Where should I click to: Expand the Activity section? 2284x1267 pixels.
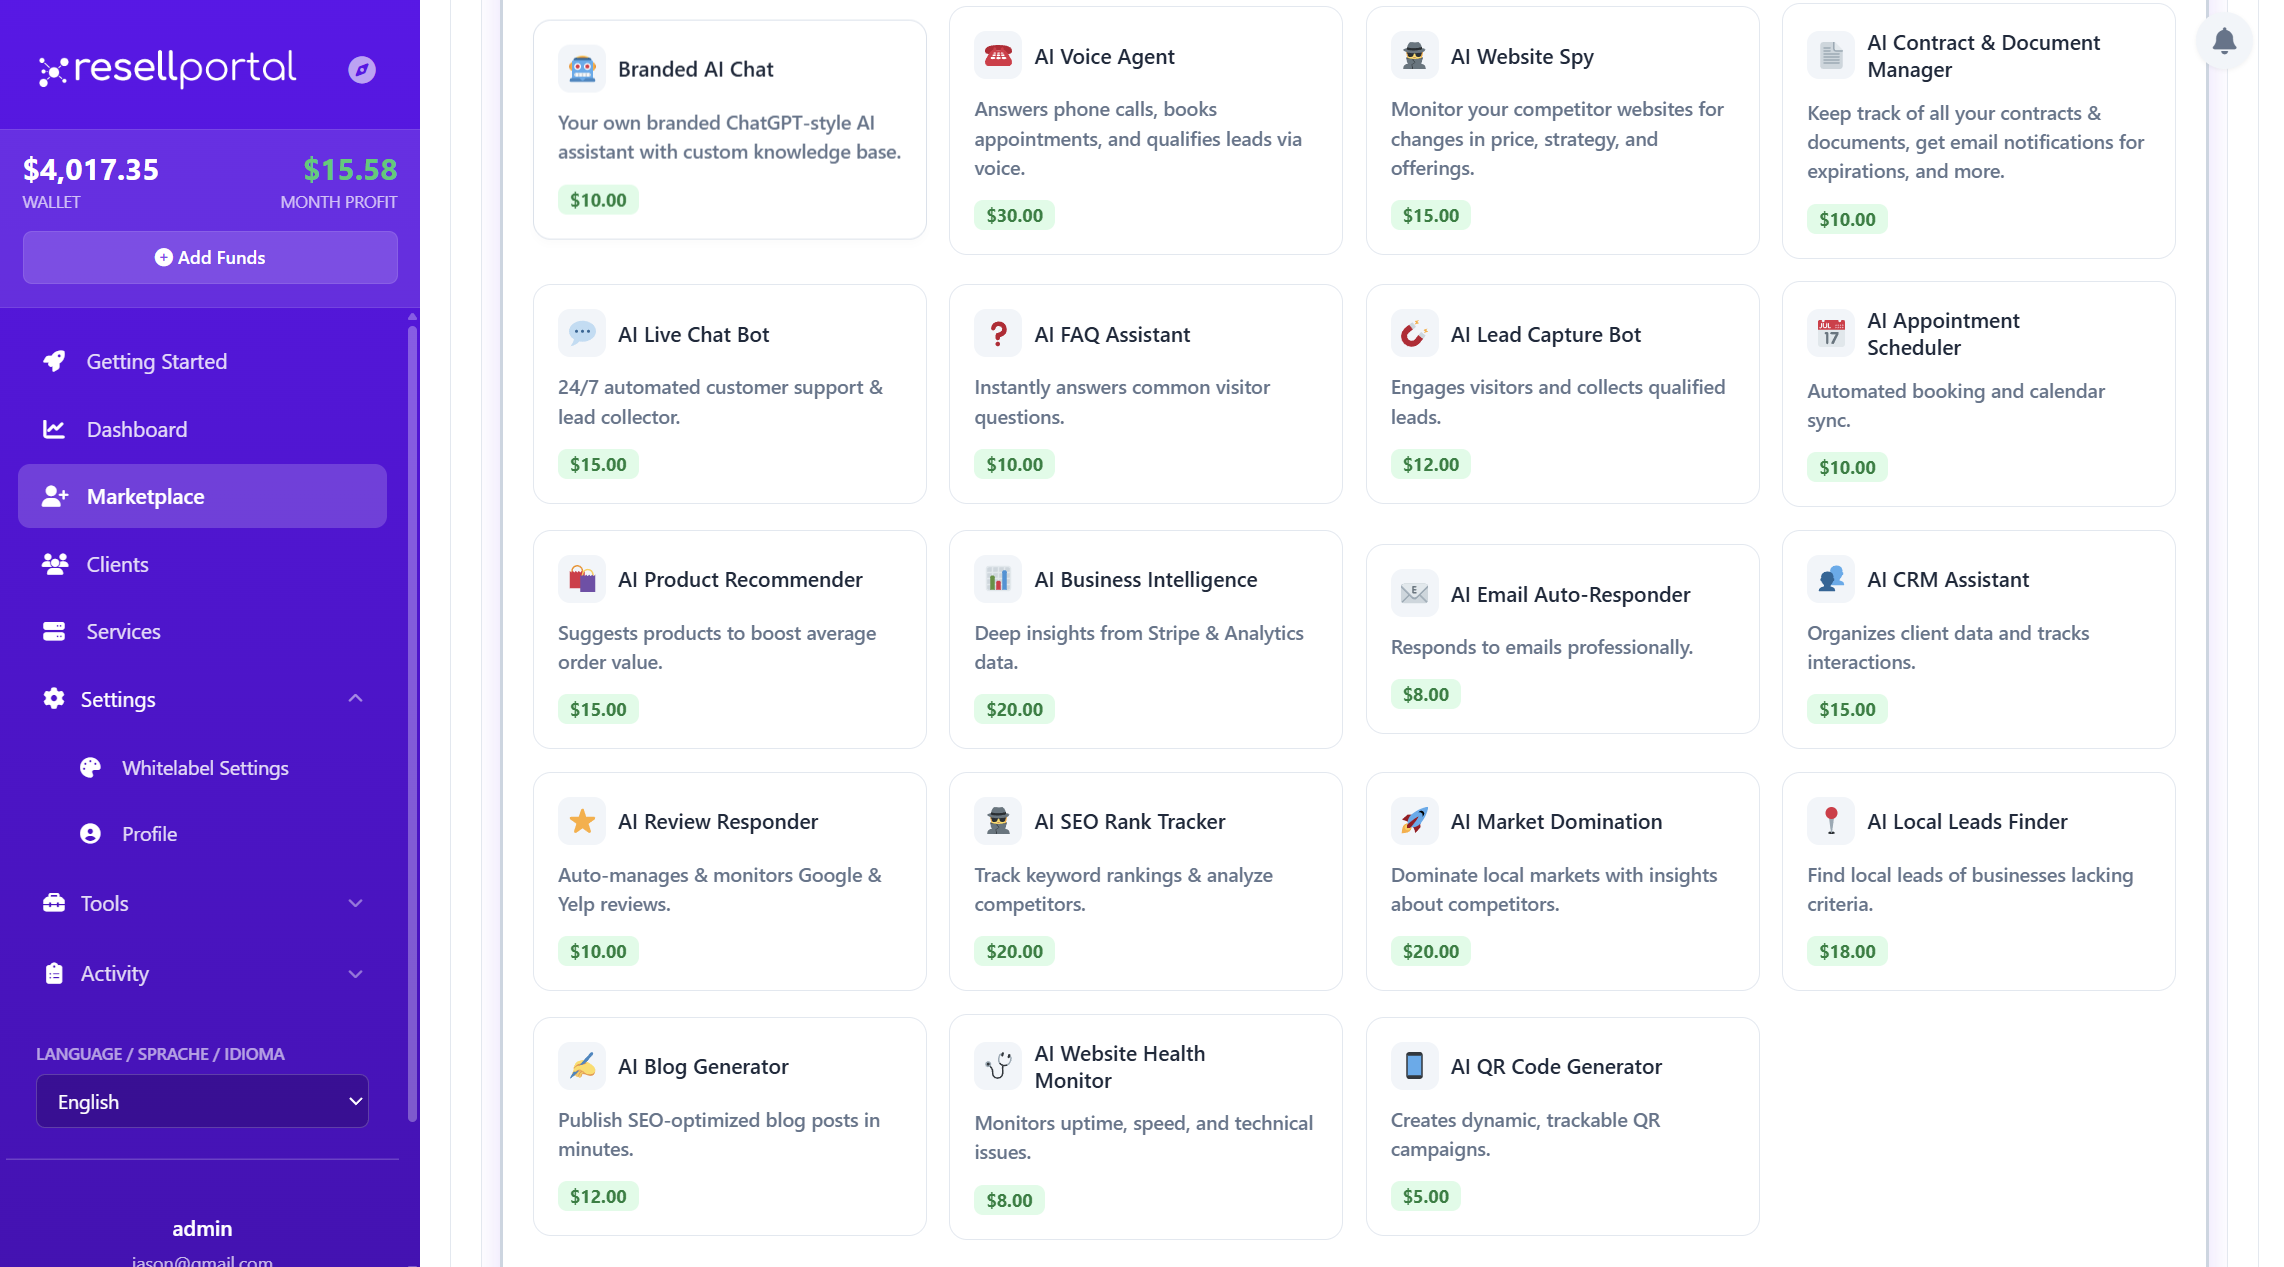pos(356,973)
